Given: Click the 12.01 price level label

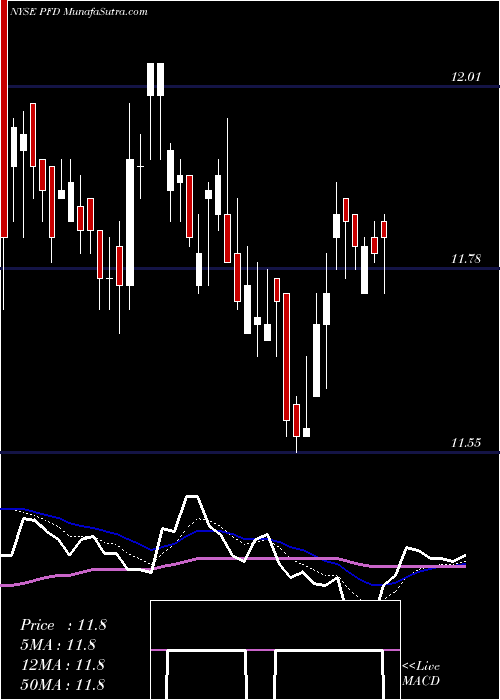Looking at the screenshot, I should click(x=466, y=76).
